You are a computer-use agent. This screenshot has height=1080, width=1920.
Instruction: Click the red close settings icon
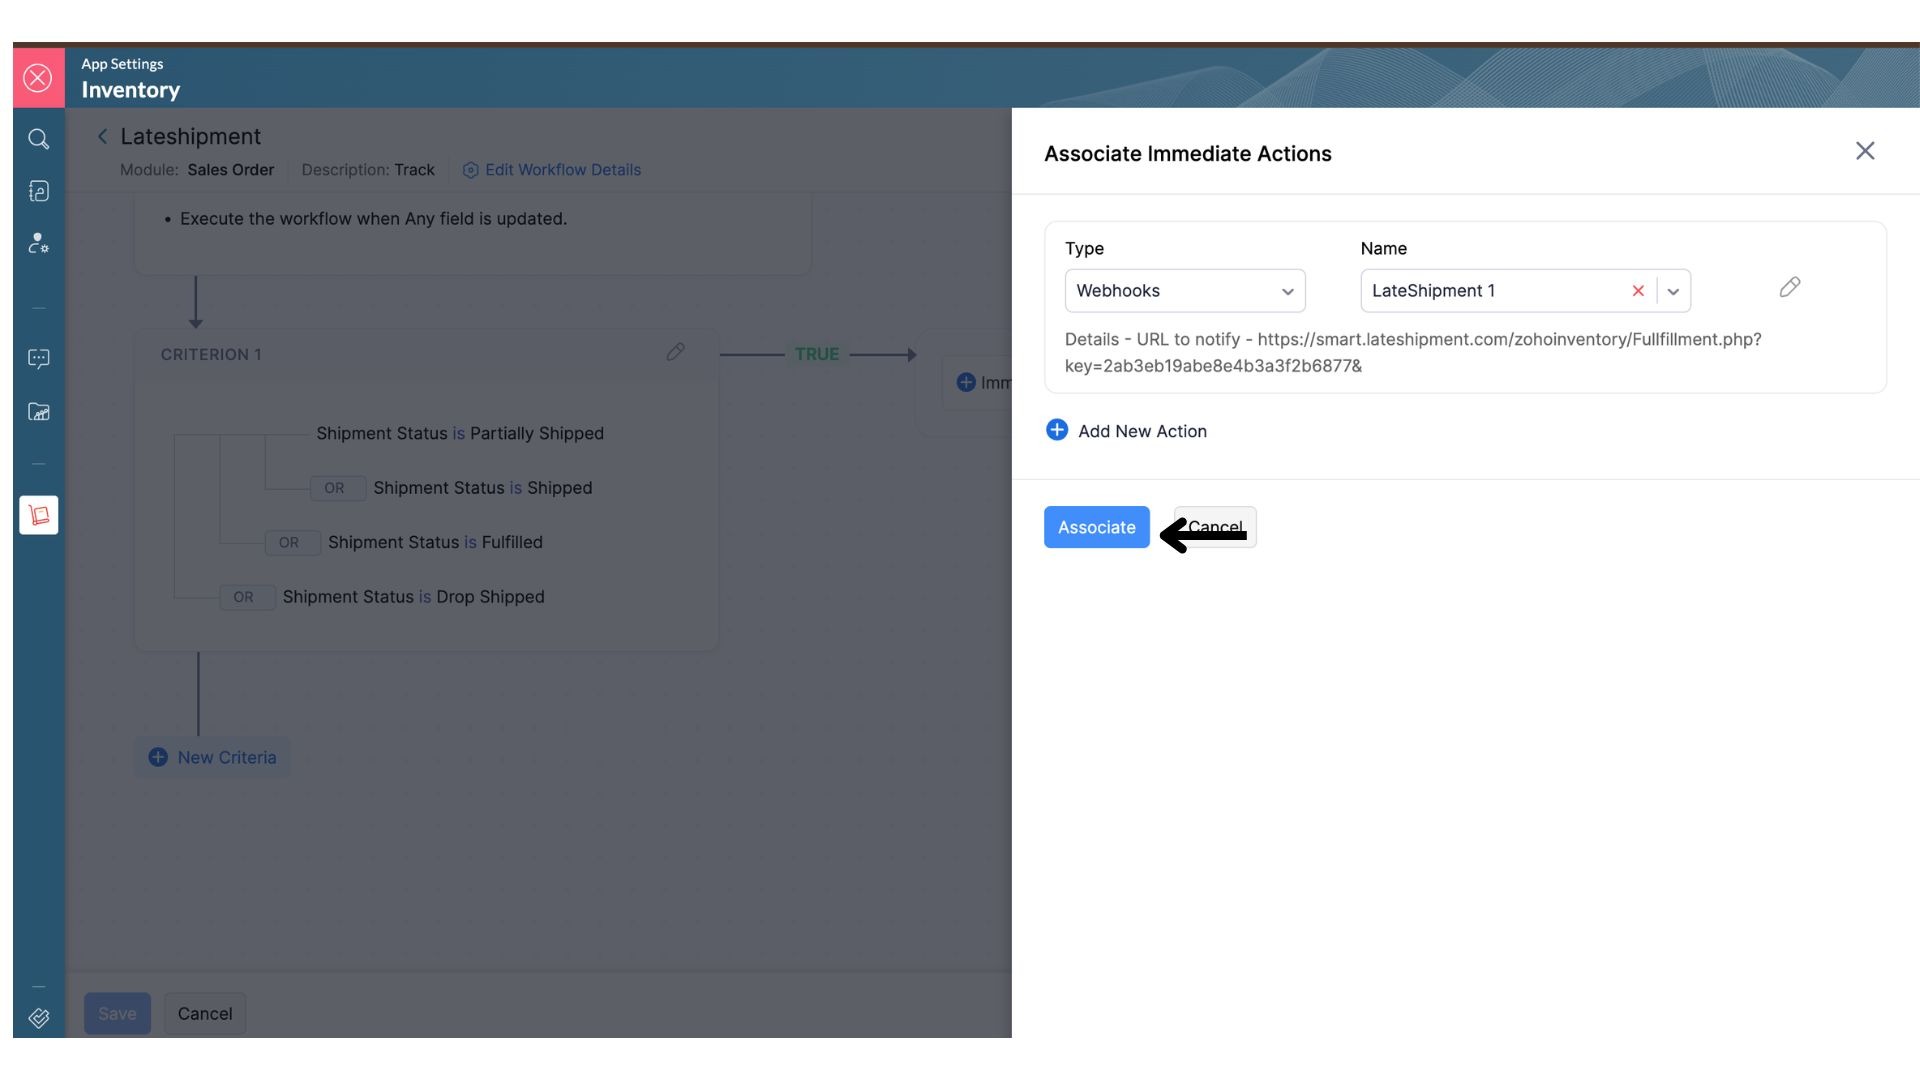click(38, 78)
